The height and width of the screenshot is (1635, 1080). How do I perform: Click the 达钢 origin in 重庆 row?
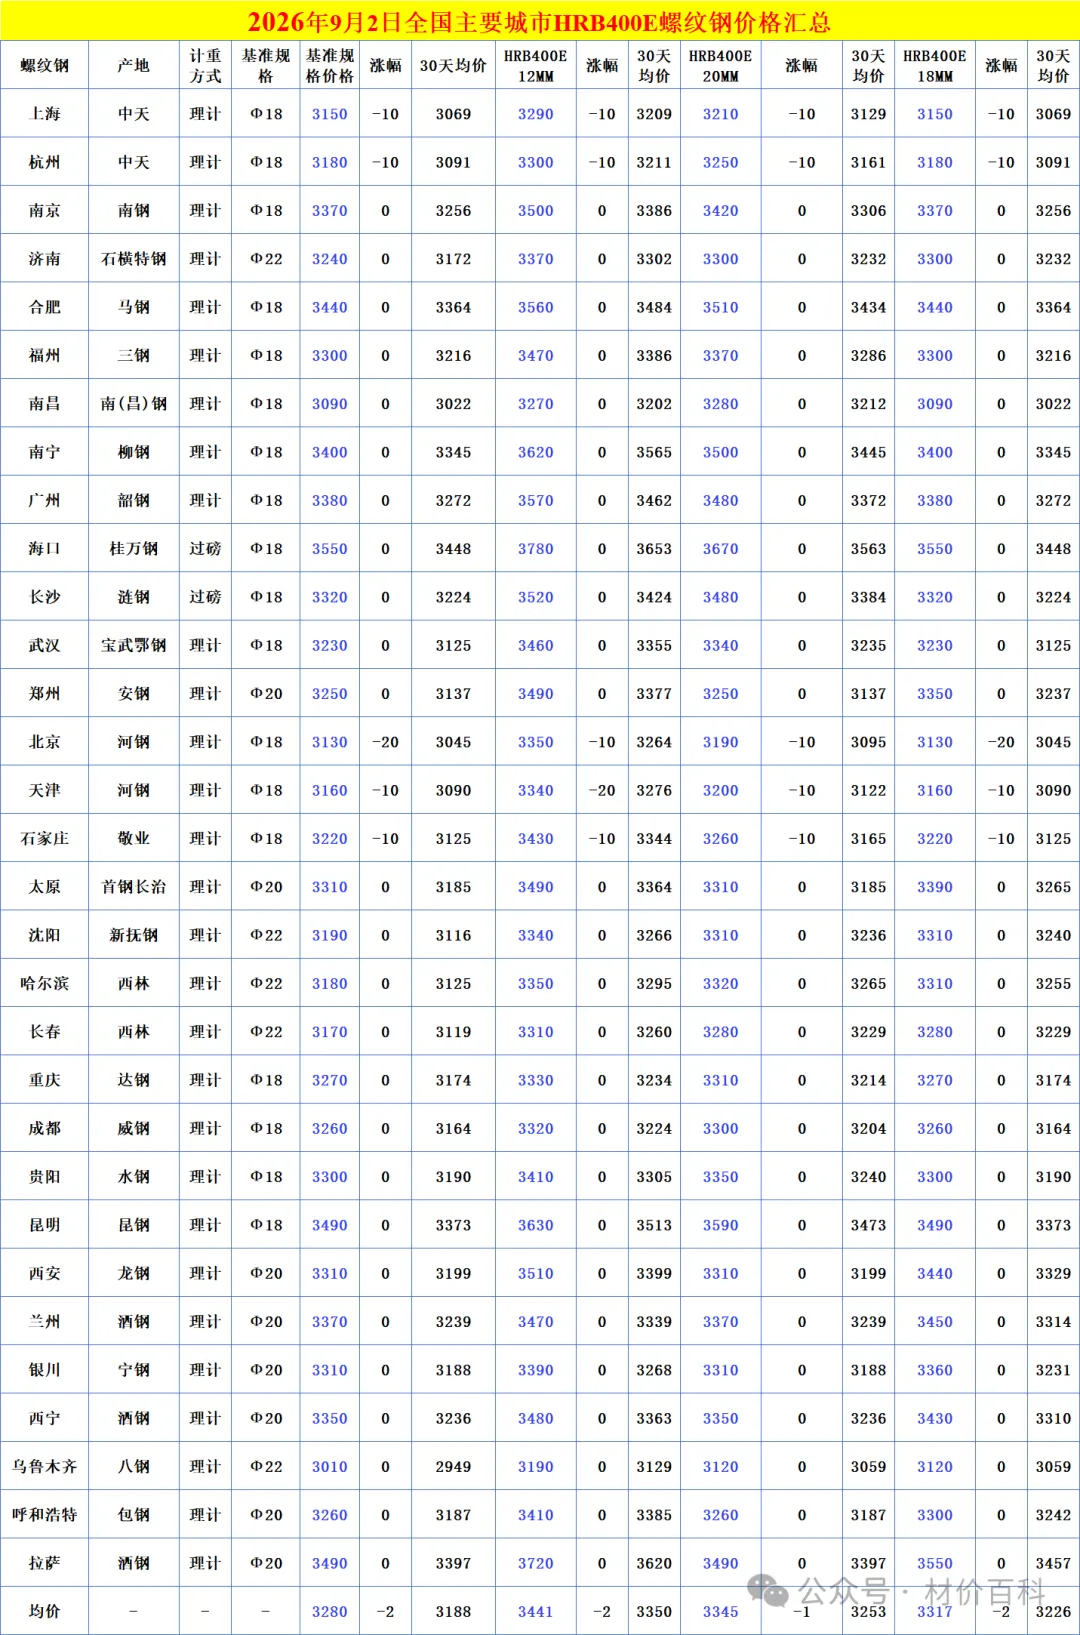tap(134, 1080)
